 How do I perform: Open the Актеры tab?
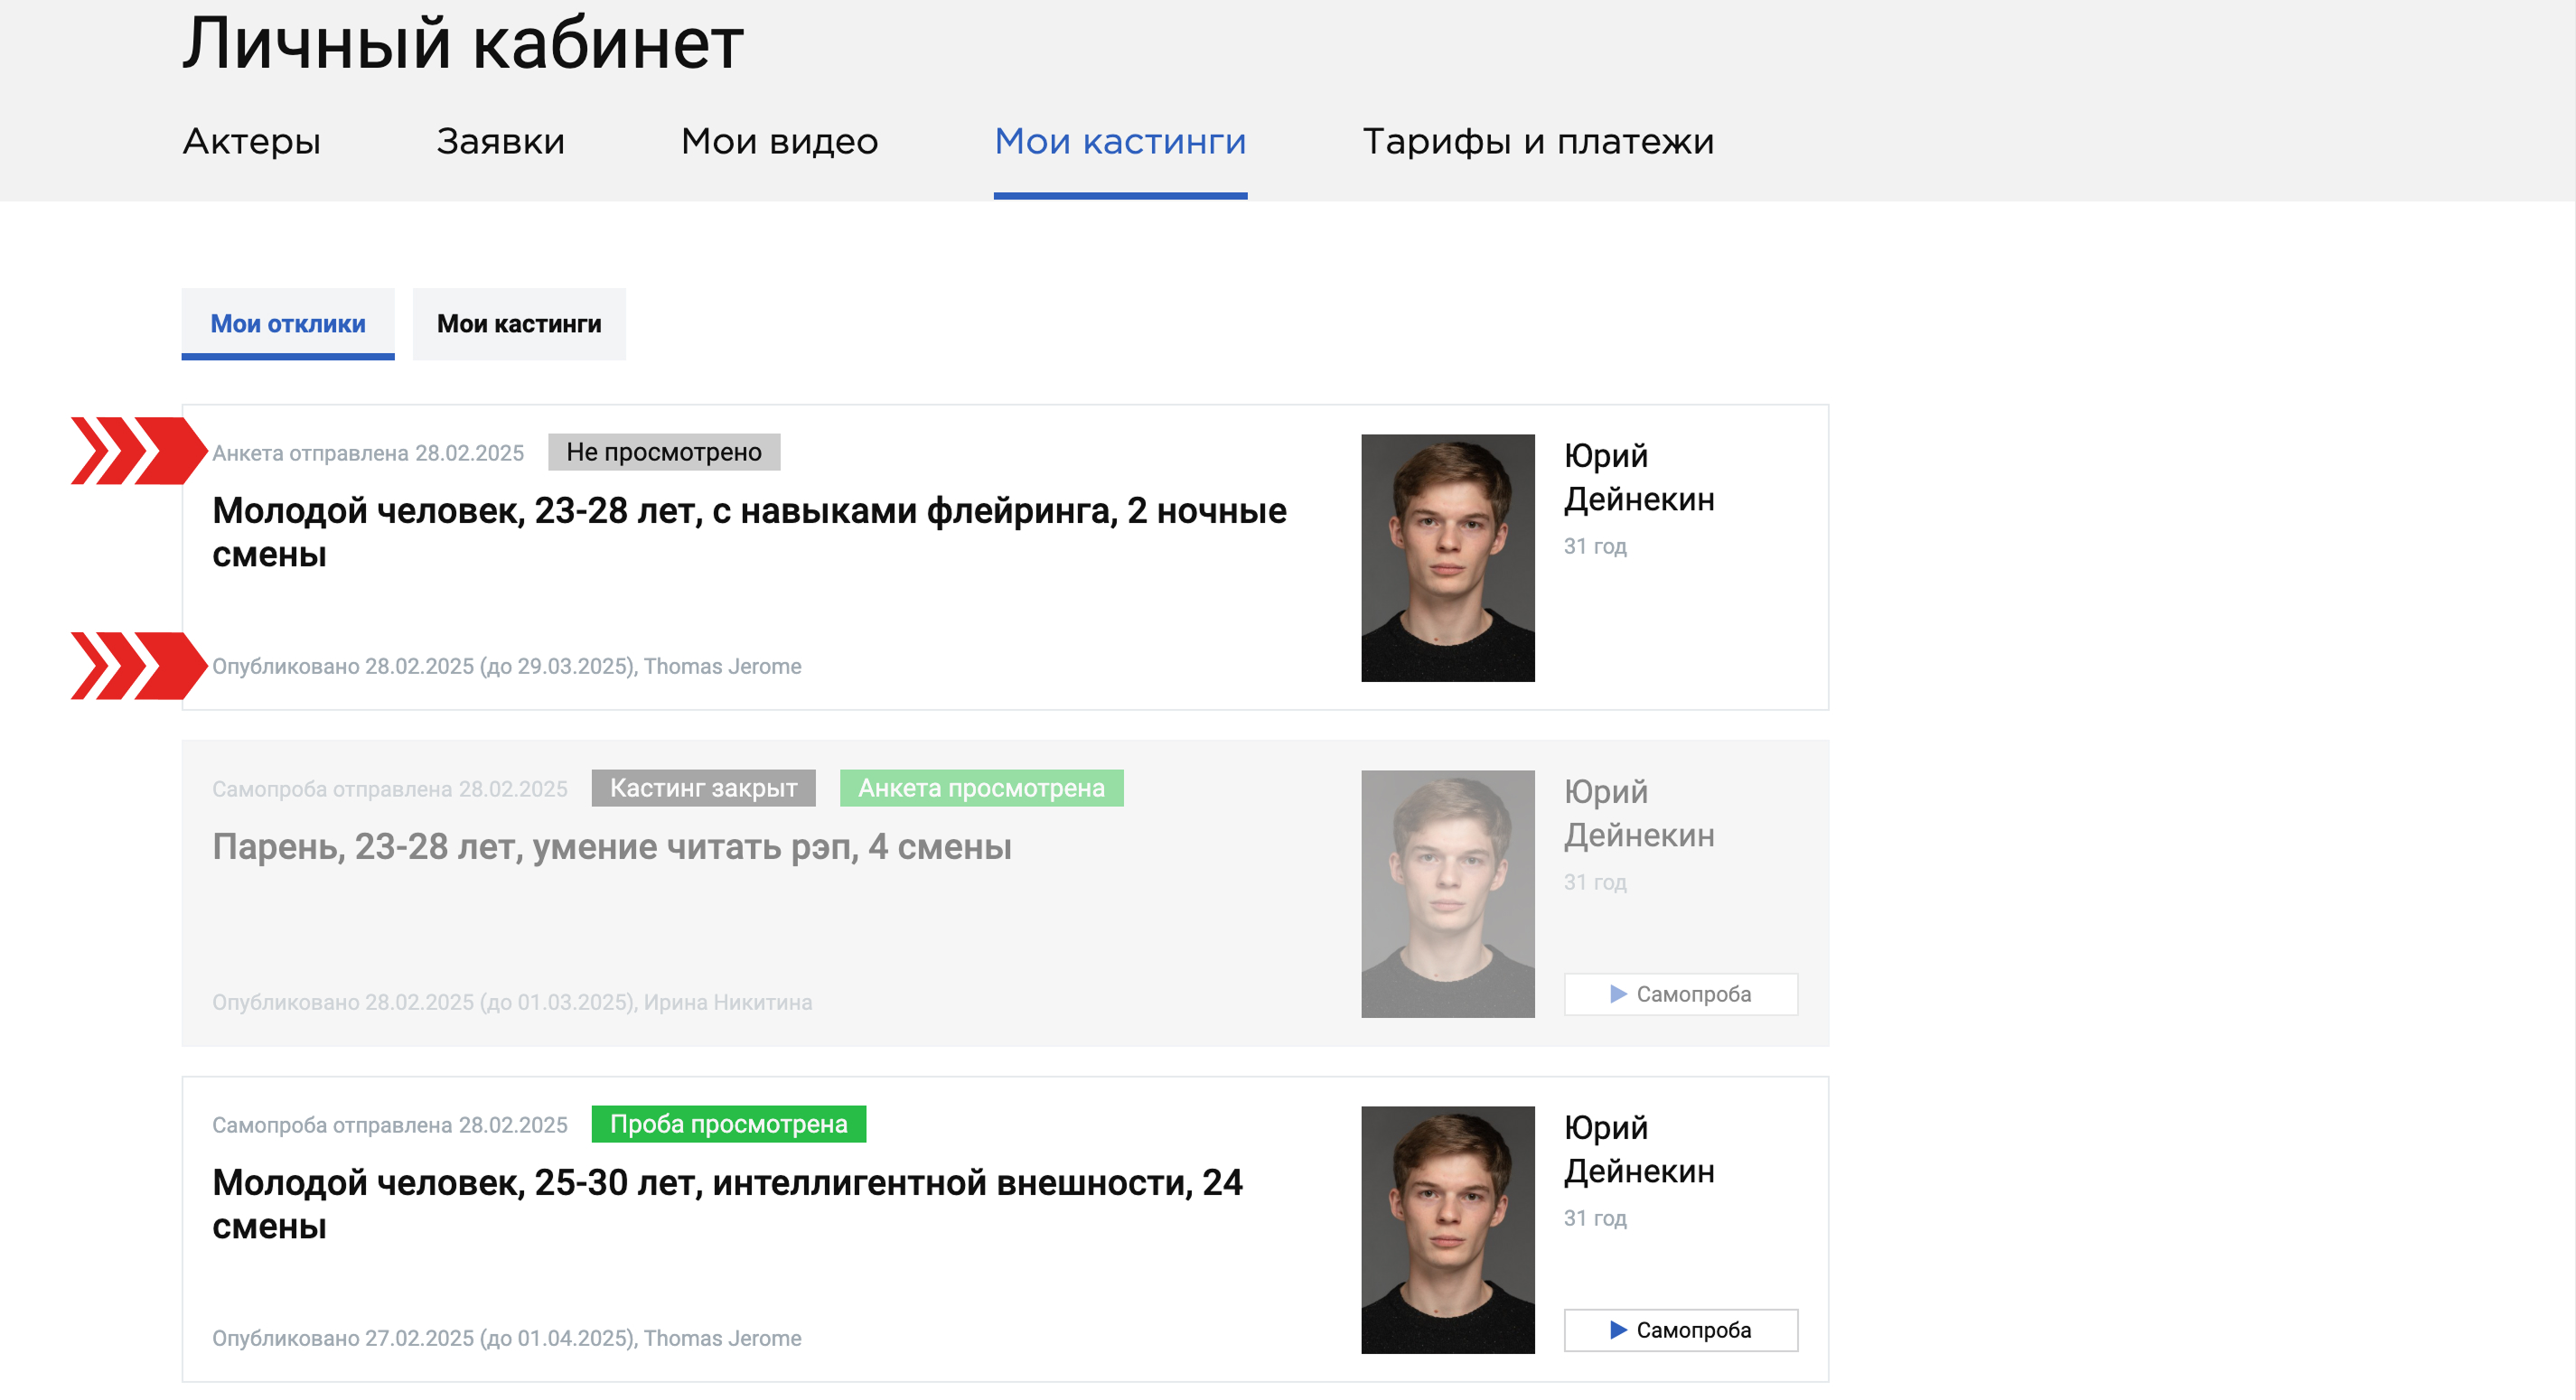click(251, 142)
